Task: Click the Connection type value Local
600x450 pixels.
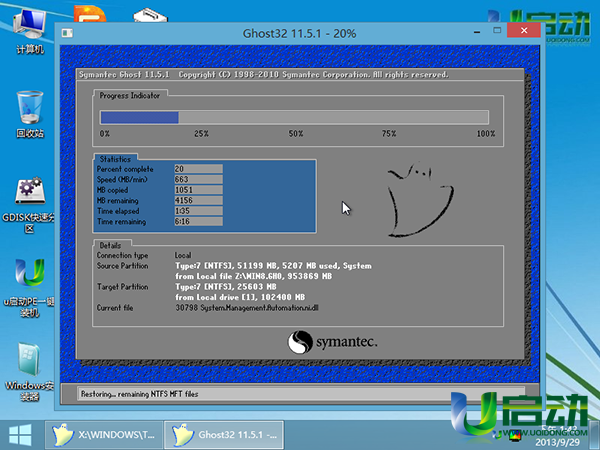Action: click(x=183, y=255)
